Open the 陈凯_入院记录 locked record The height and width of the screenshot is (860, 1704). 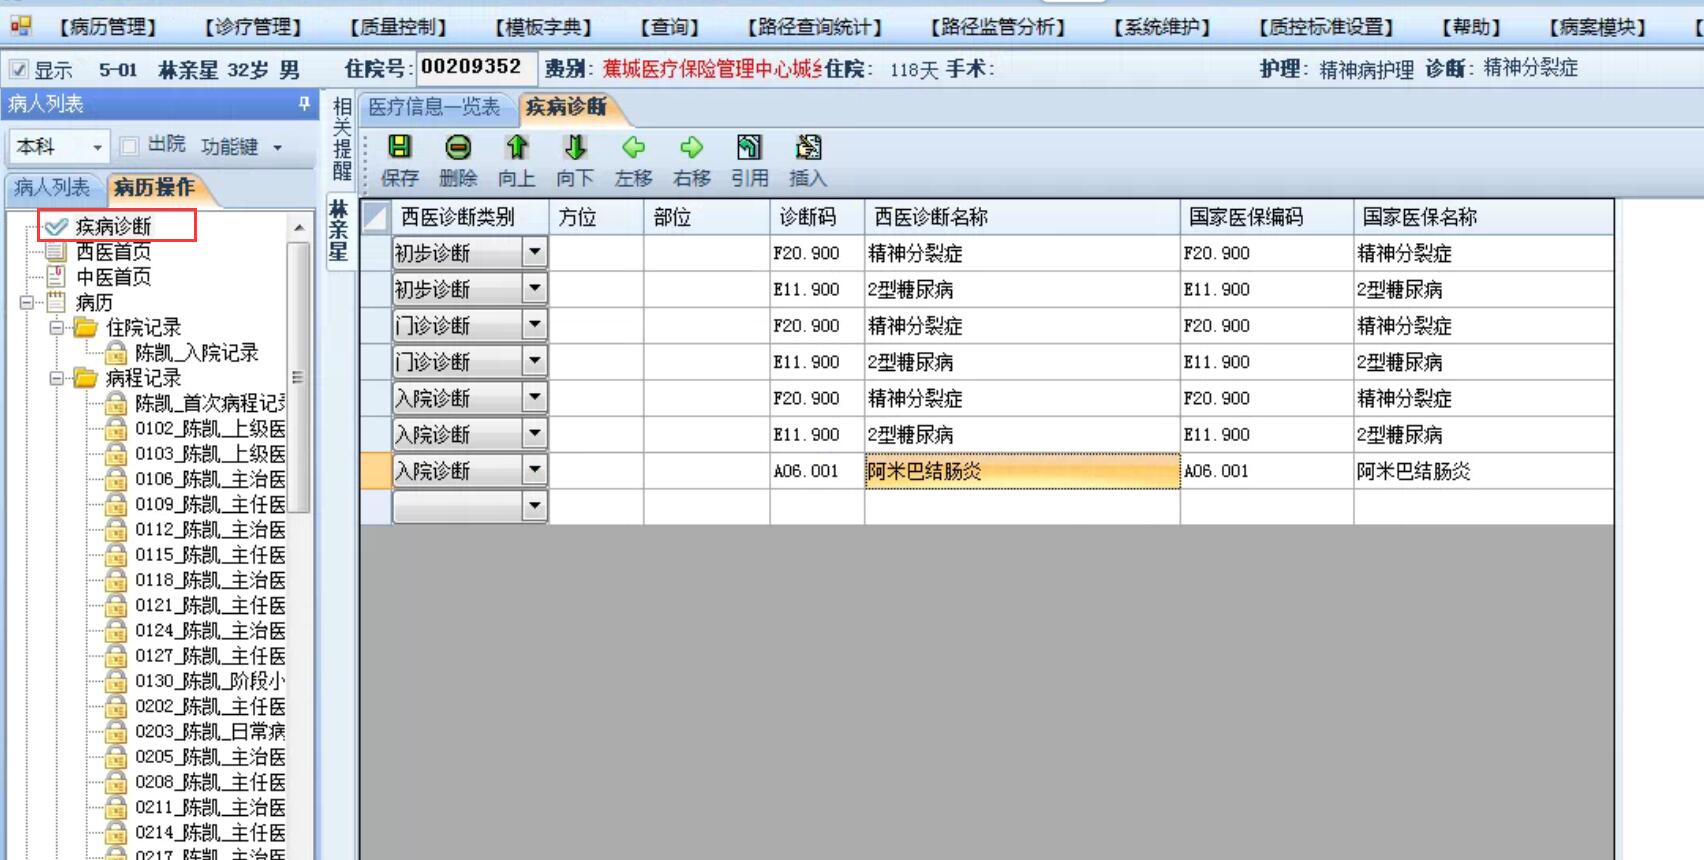tap(196, 353)
